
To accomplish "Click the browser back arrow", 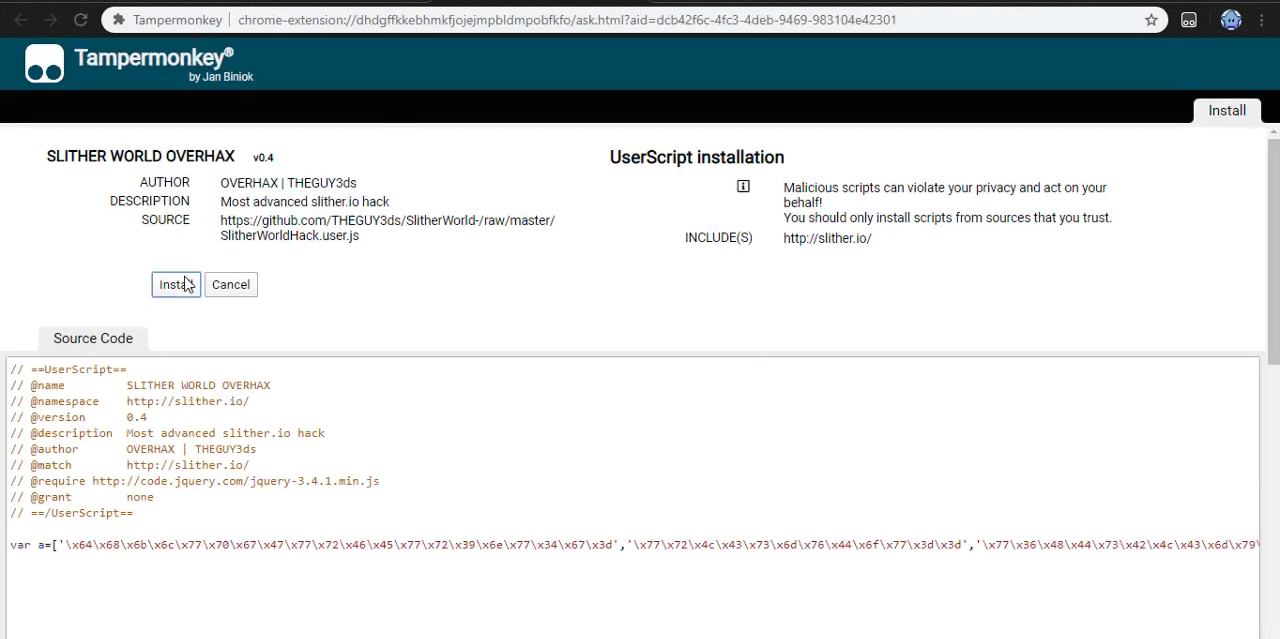I will click(22, 19).
